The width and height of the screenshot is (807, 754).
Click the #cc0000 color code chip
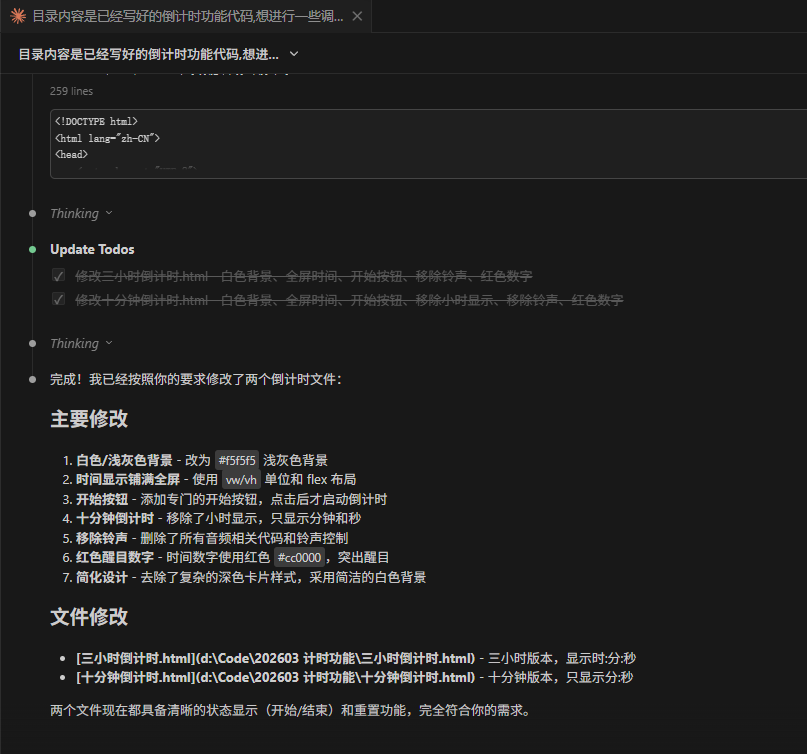(300, 557)
